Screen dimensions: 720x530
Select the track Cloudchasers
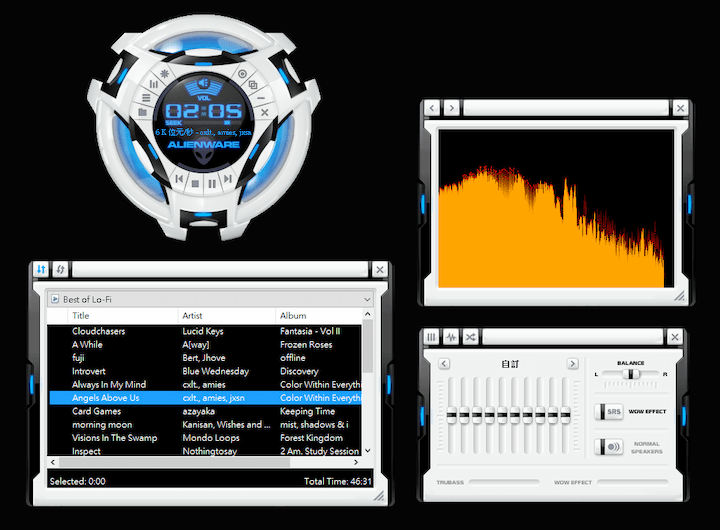pos(98,331)
